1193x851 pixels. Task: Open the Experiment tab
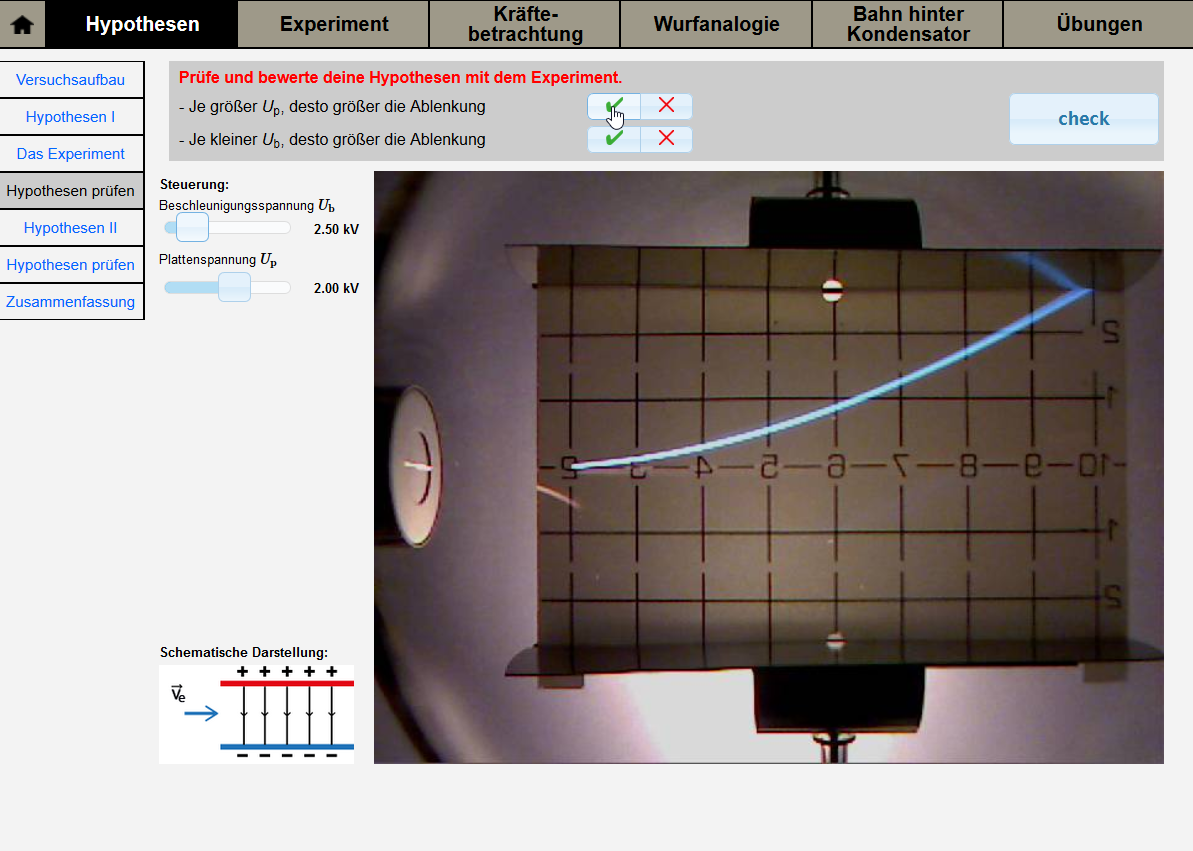coord(334,24)
